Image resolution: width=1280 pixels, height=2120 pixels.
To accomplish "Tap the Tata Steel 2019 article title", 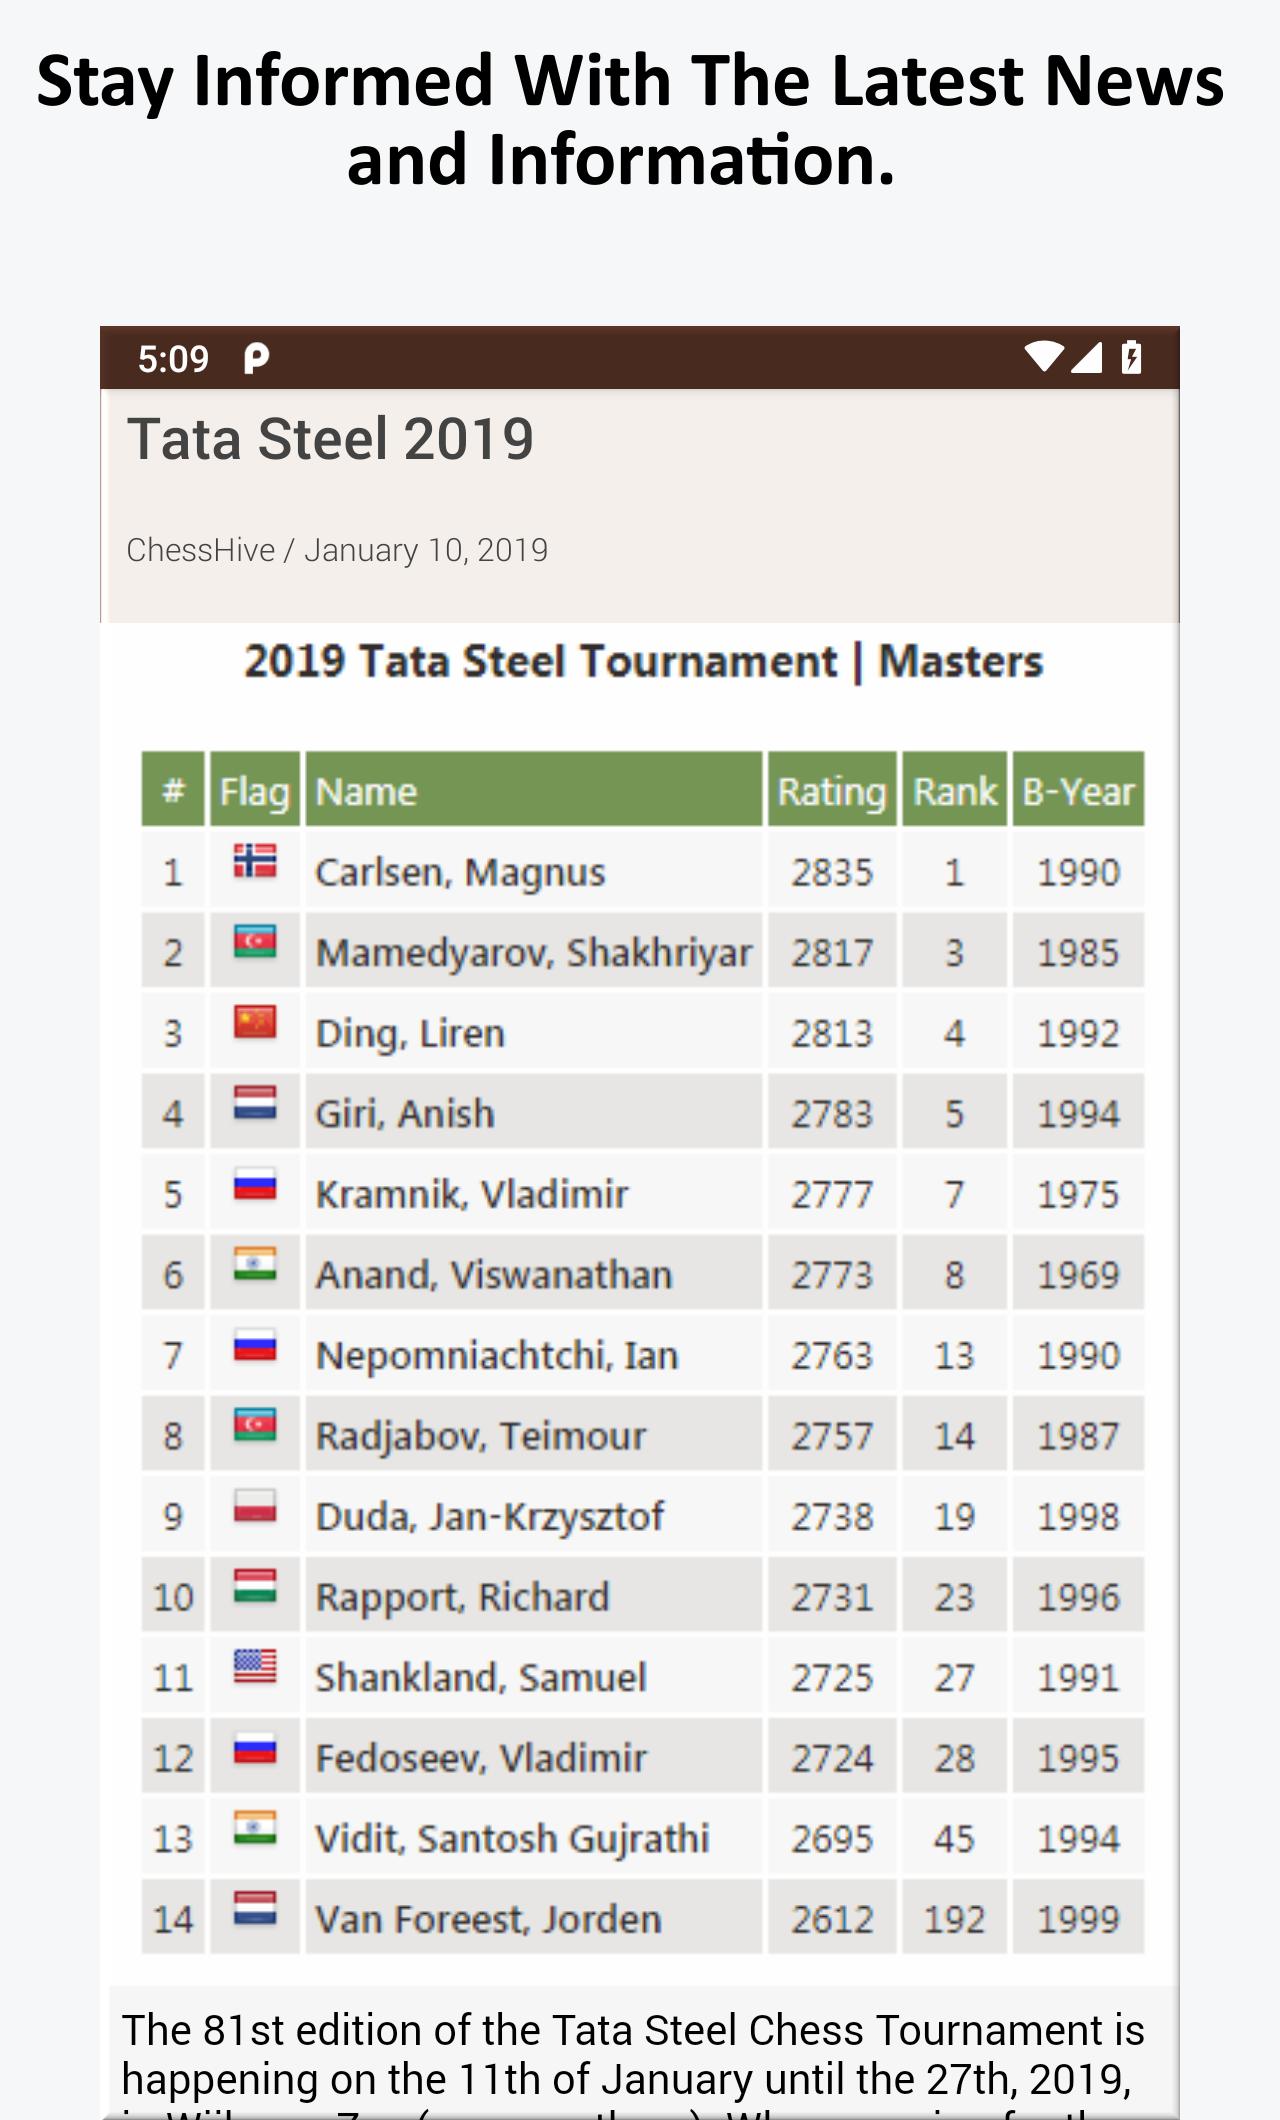I will 330,439.
